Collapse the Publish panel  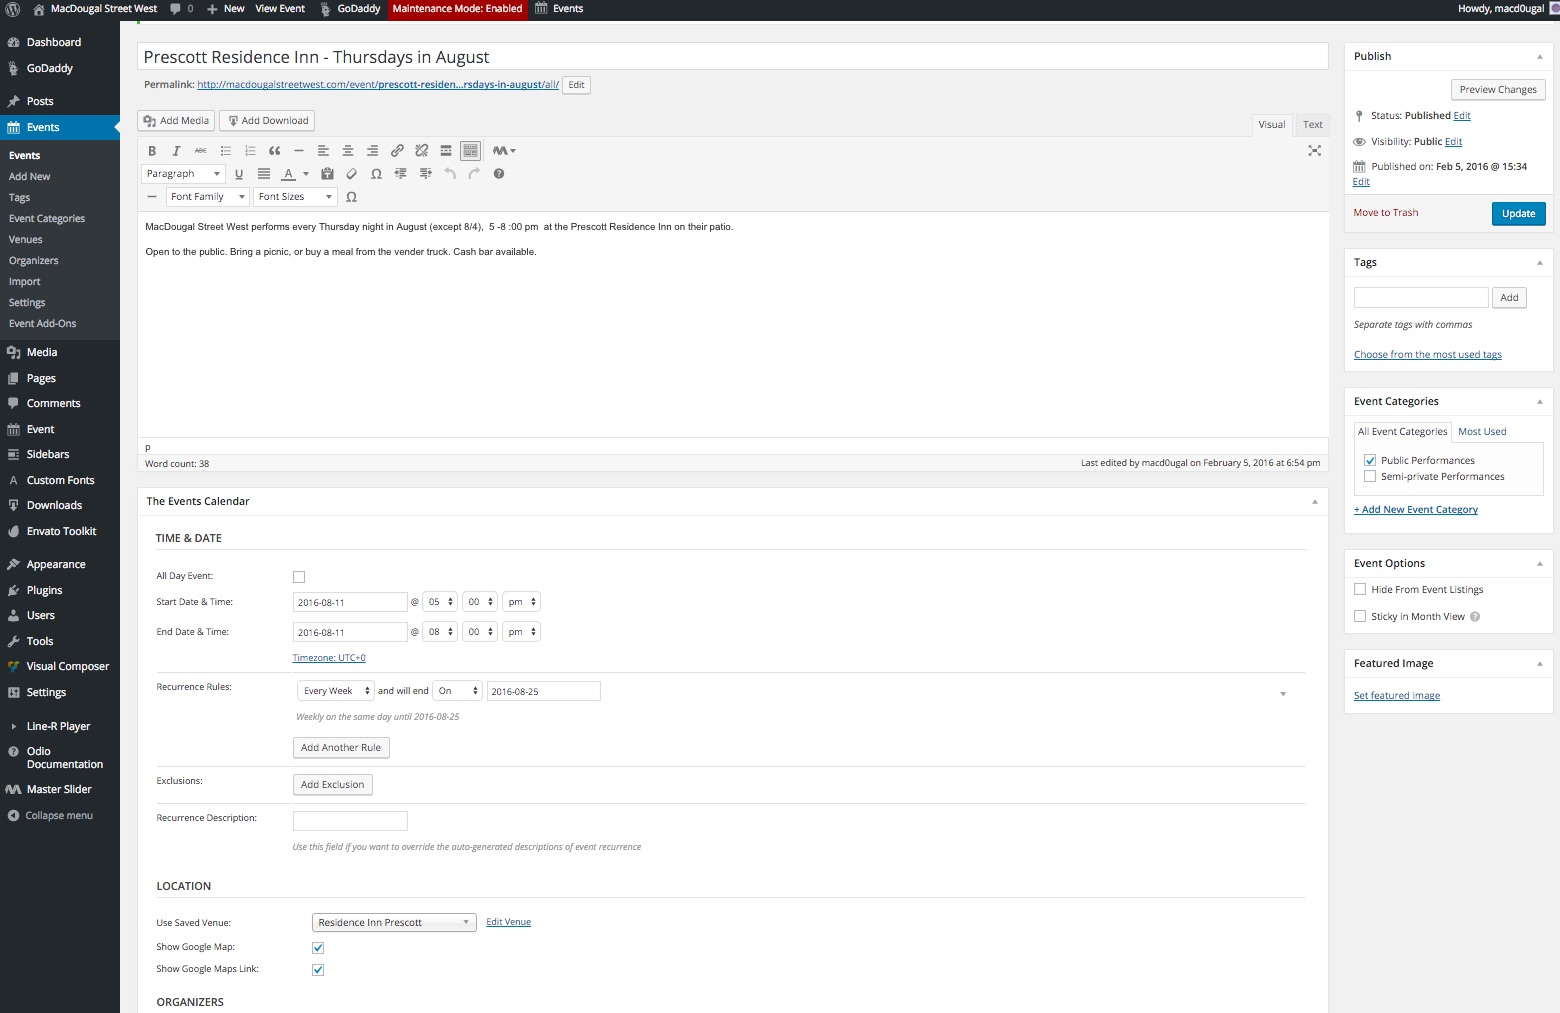(x=1539, y=56)
